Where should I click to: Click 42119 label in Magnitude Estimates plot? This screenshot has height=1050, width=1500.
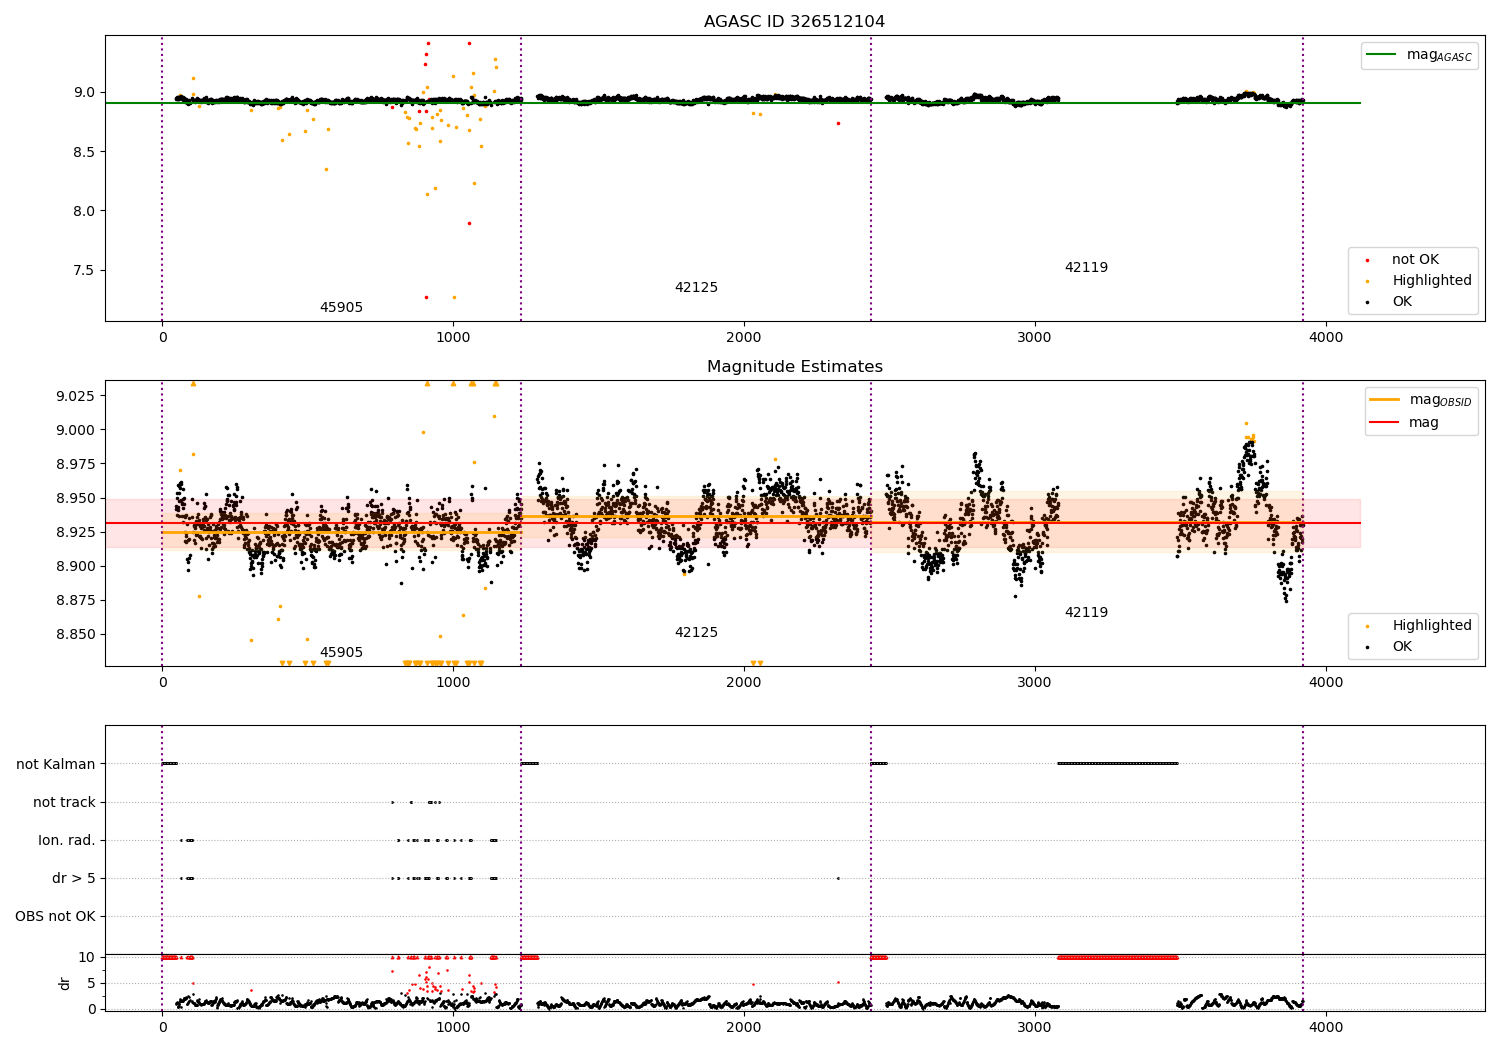1086,613
